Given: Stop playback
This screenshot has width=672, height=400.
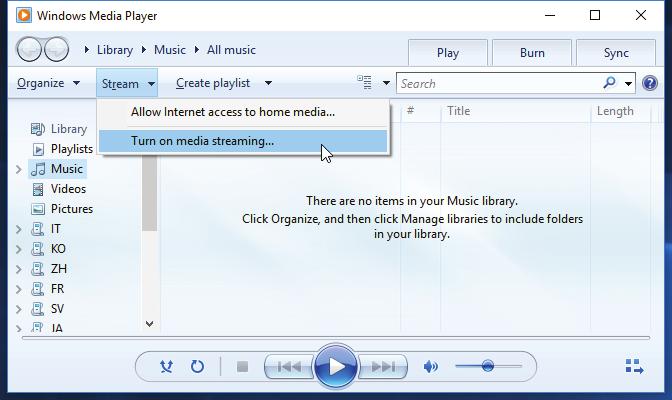Looking at the screenshot, I should 243,367.
